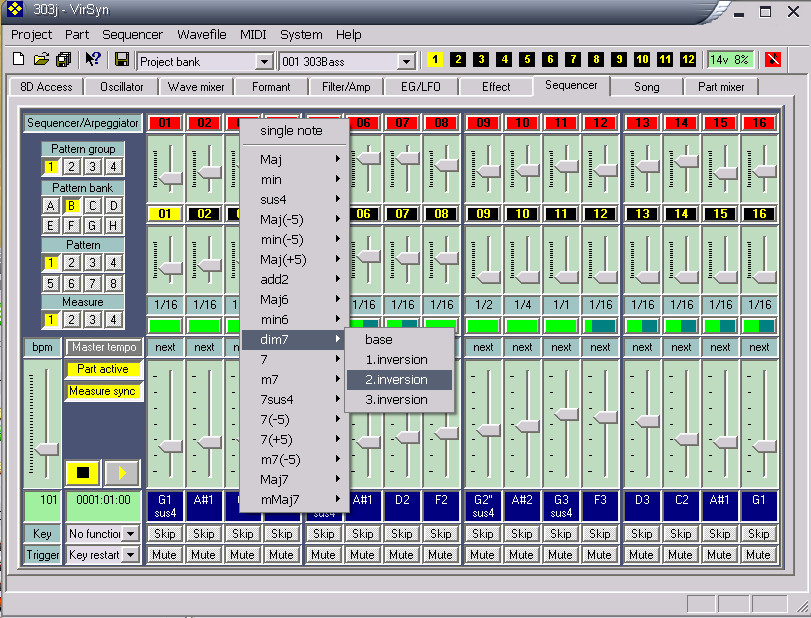Click the 0001:01:00 position display
Image resolution: width=811 pixels, height=618 pixels.
(103, 506)
